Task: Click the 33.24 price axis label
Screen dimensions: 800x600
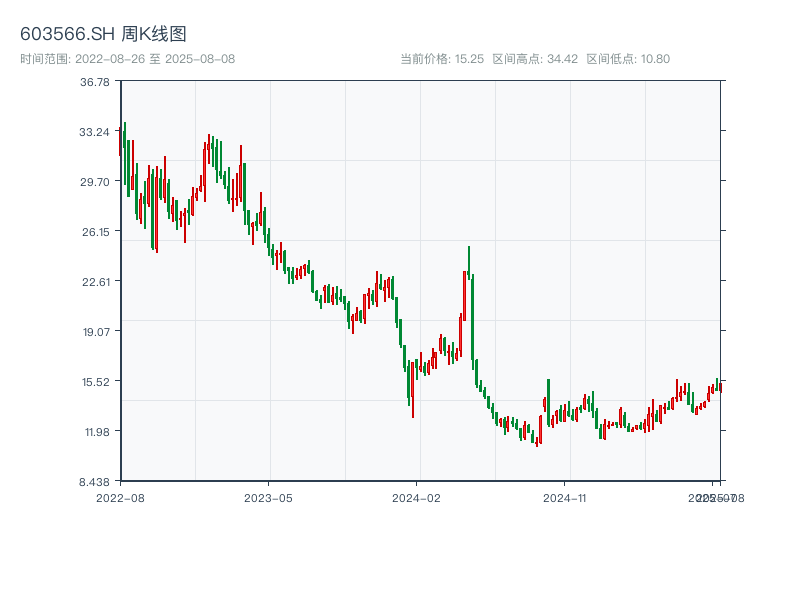Action: pos(95,132)
